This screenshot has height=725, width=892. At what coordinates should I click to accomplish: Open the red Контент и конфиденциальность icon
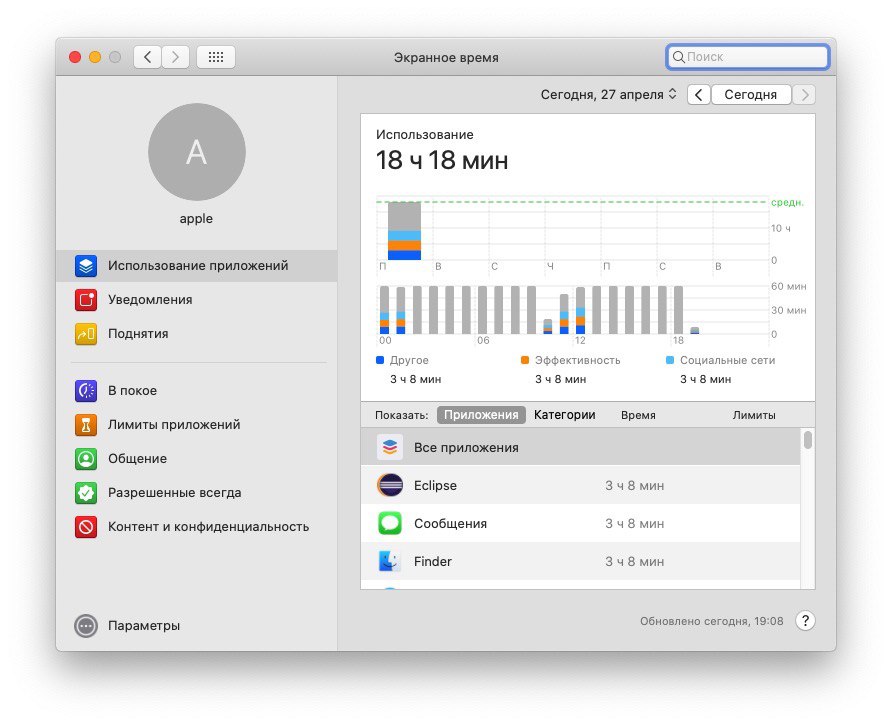(x=86, y=527)
